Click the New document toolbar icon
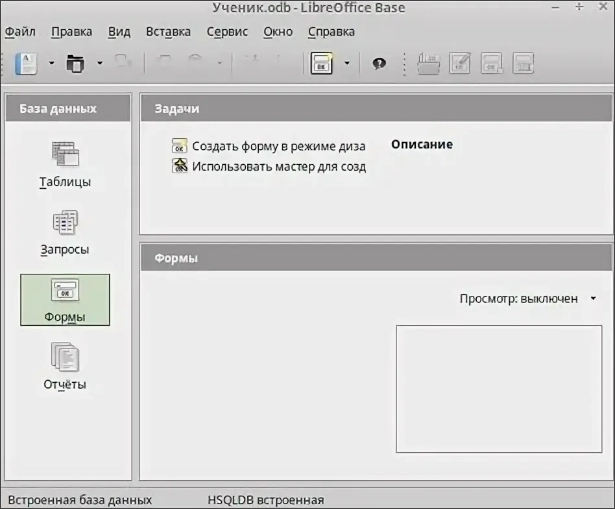The width and height of the screenshot is (615, 509). tap(26, 63)
